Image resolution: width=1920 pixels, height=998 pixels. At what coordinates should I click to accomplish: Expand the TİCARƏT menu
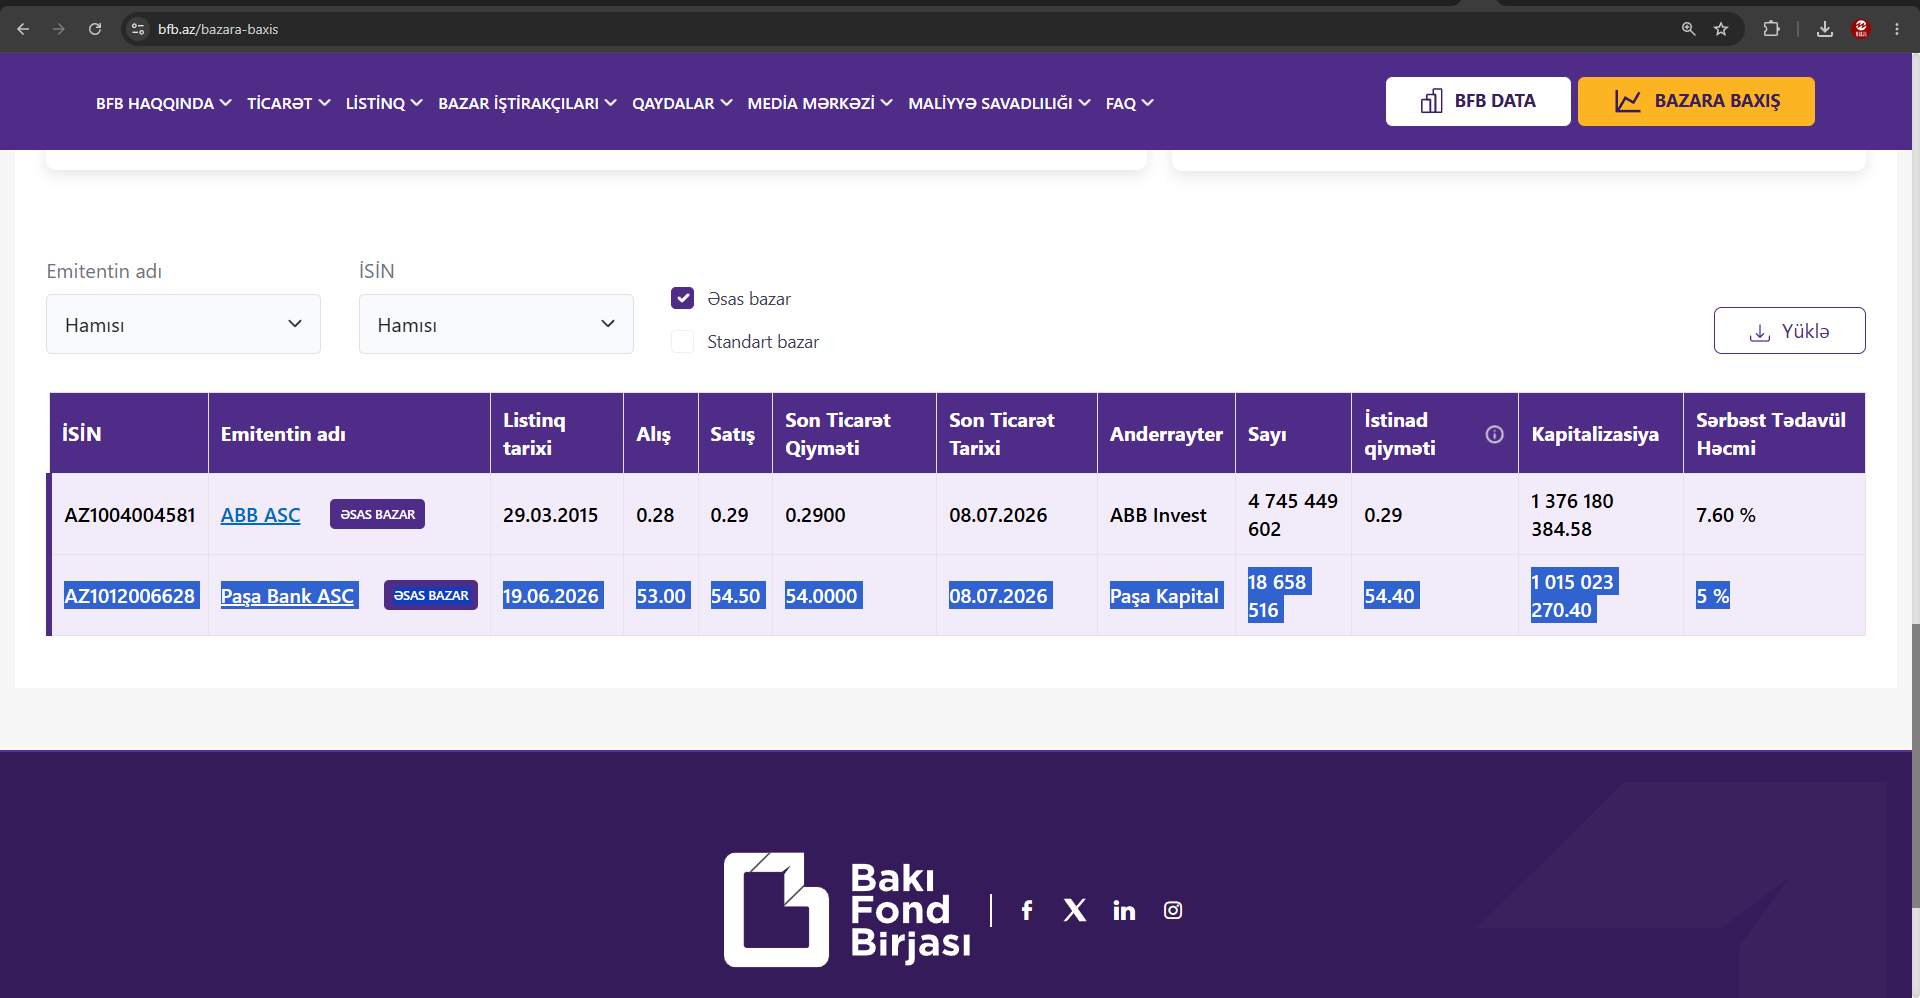click(289, 103)
